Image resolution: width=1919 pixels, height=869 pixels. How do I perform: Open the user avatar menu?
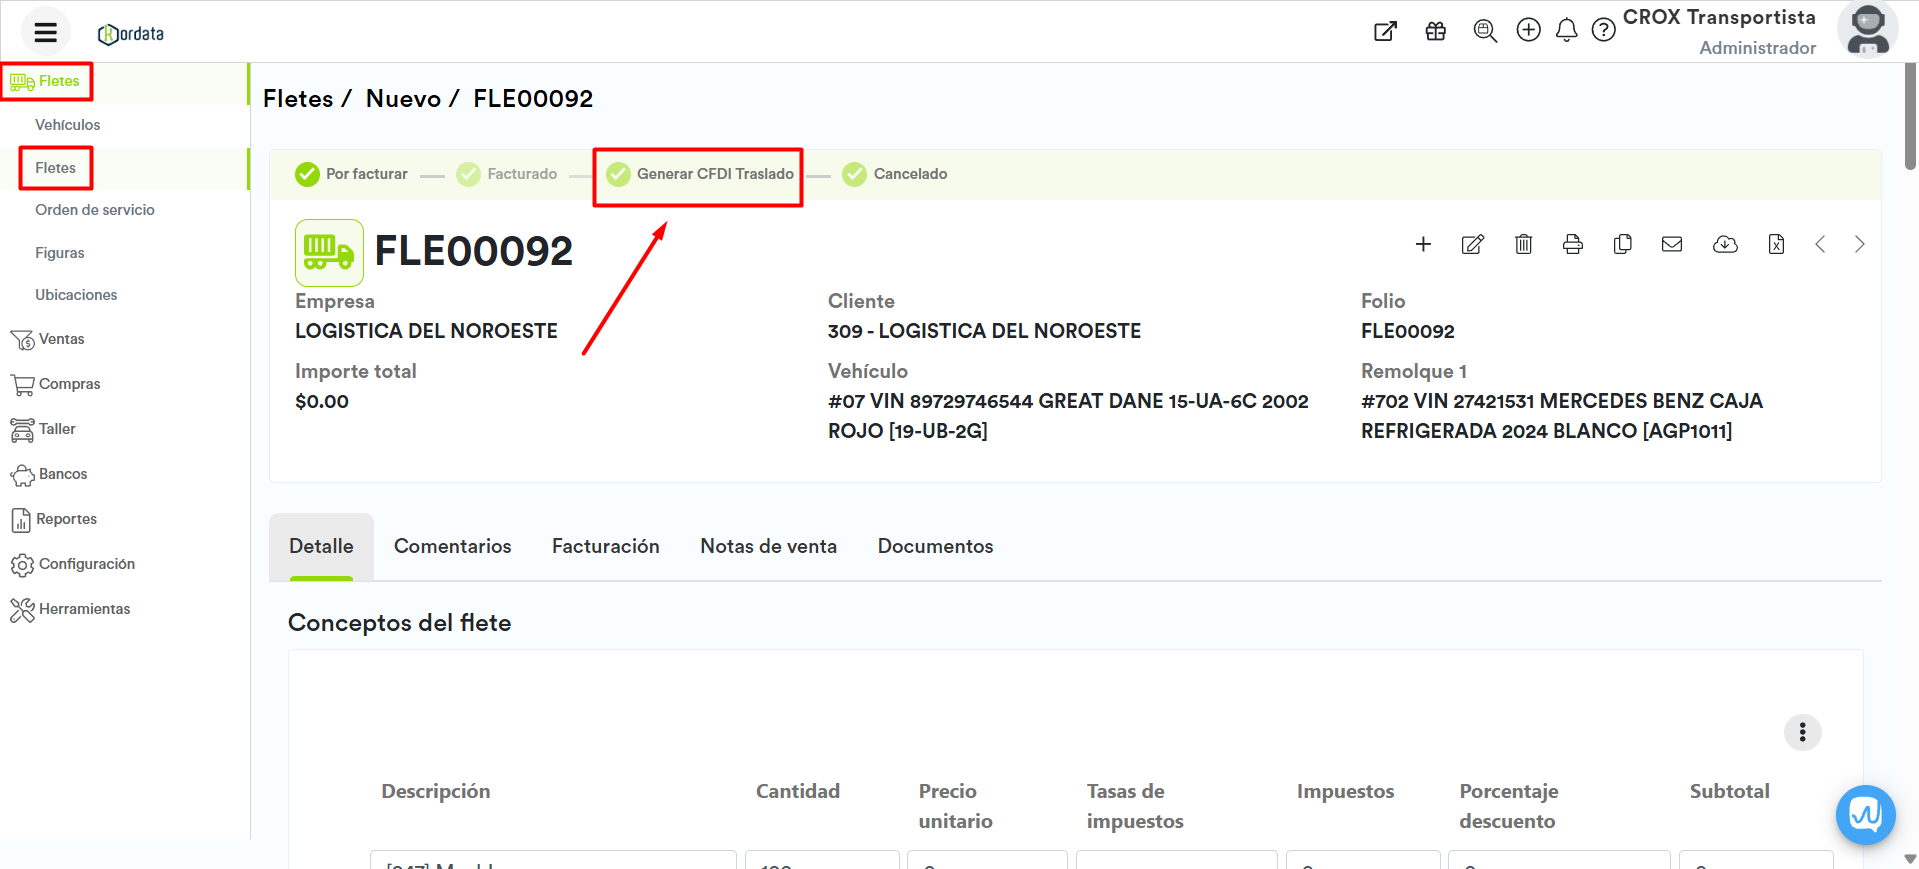point(1867,30)
